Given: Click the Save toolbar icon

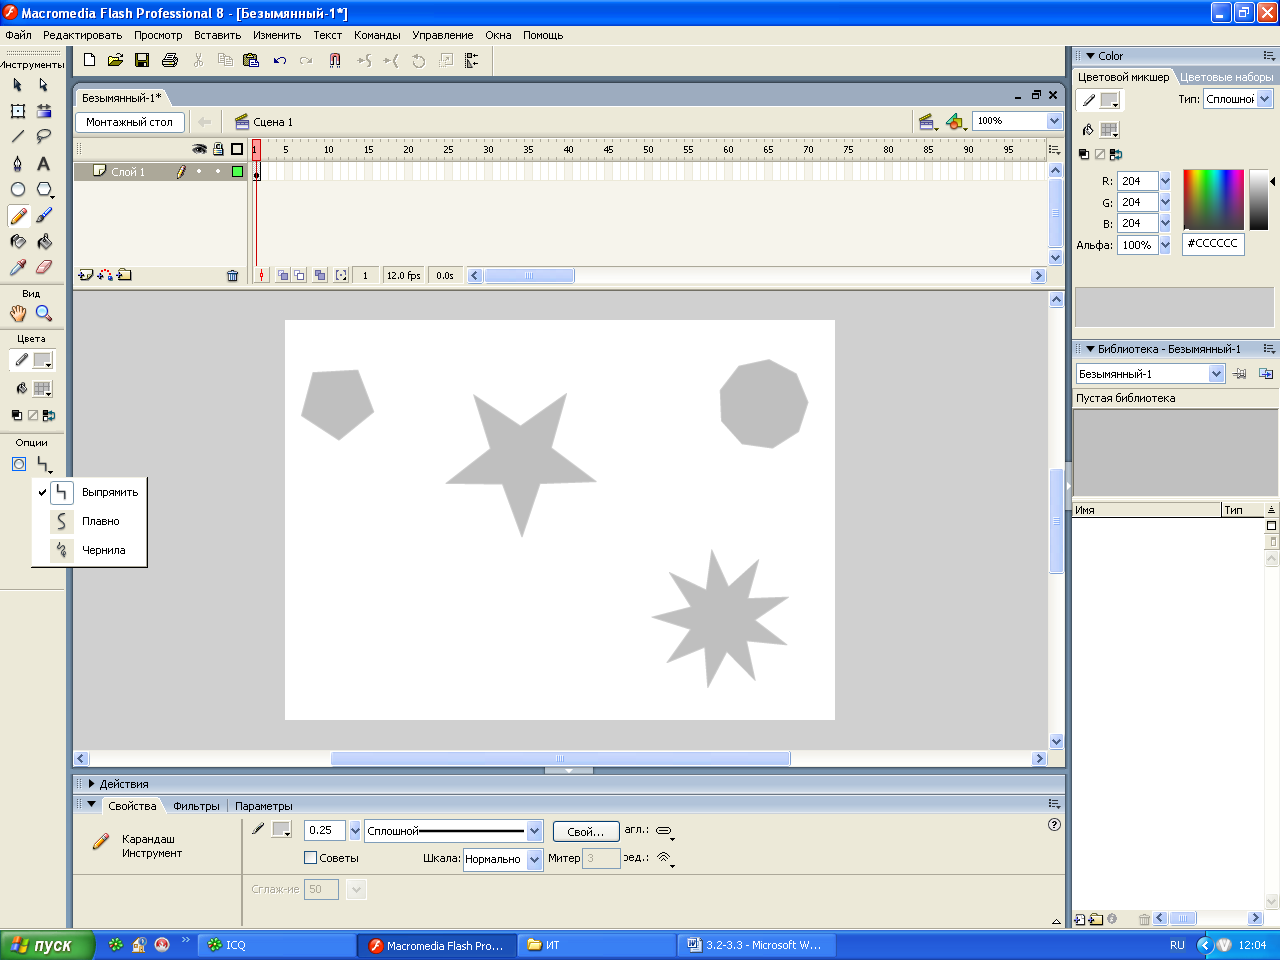Looking at the screenshot, I should [x=142, y=60].
